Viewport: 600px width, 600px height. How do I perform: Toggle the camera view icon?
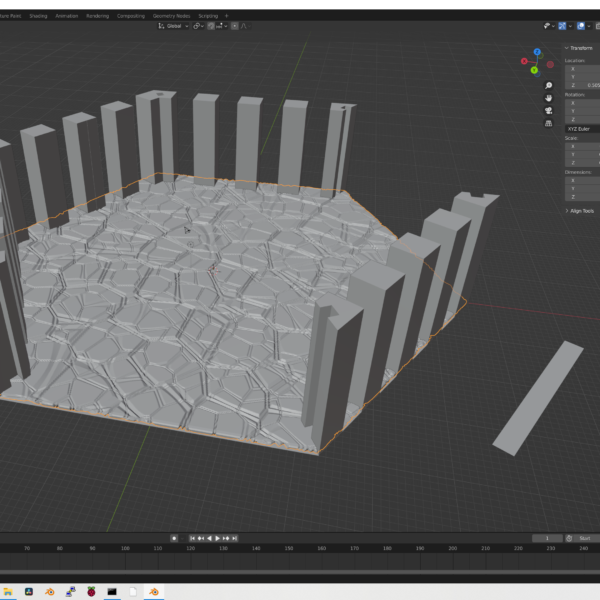548,111
